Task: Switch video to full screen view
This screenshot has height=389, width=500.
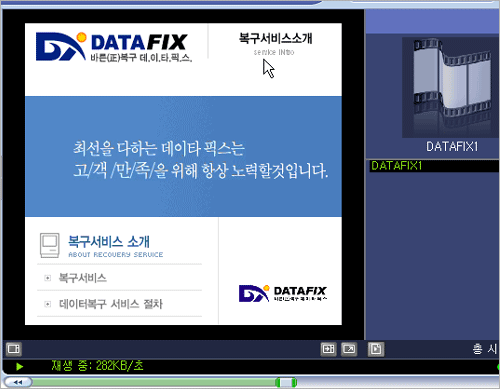Action: pos(349,349)
